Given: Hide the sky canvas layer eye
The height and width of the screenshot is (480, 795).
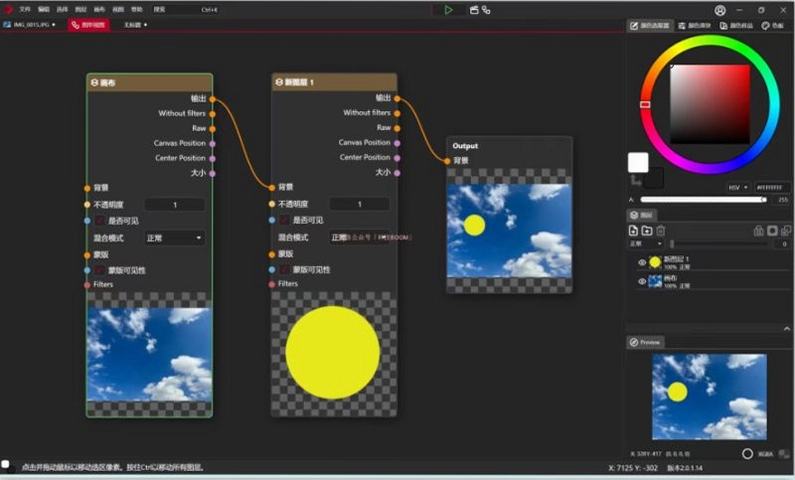Looking at the screenshot, I should [642, 281].
